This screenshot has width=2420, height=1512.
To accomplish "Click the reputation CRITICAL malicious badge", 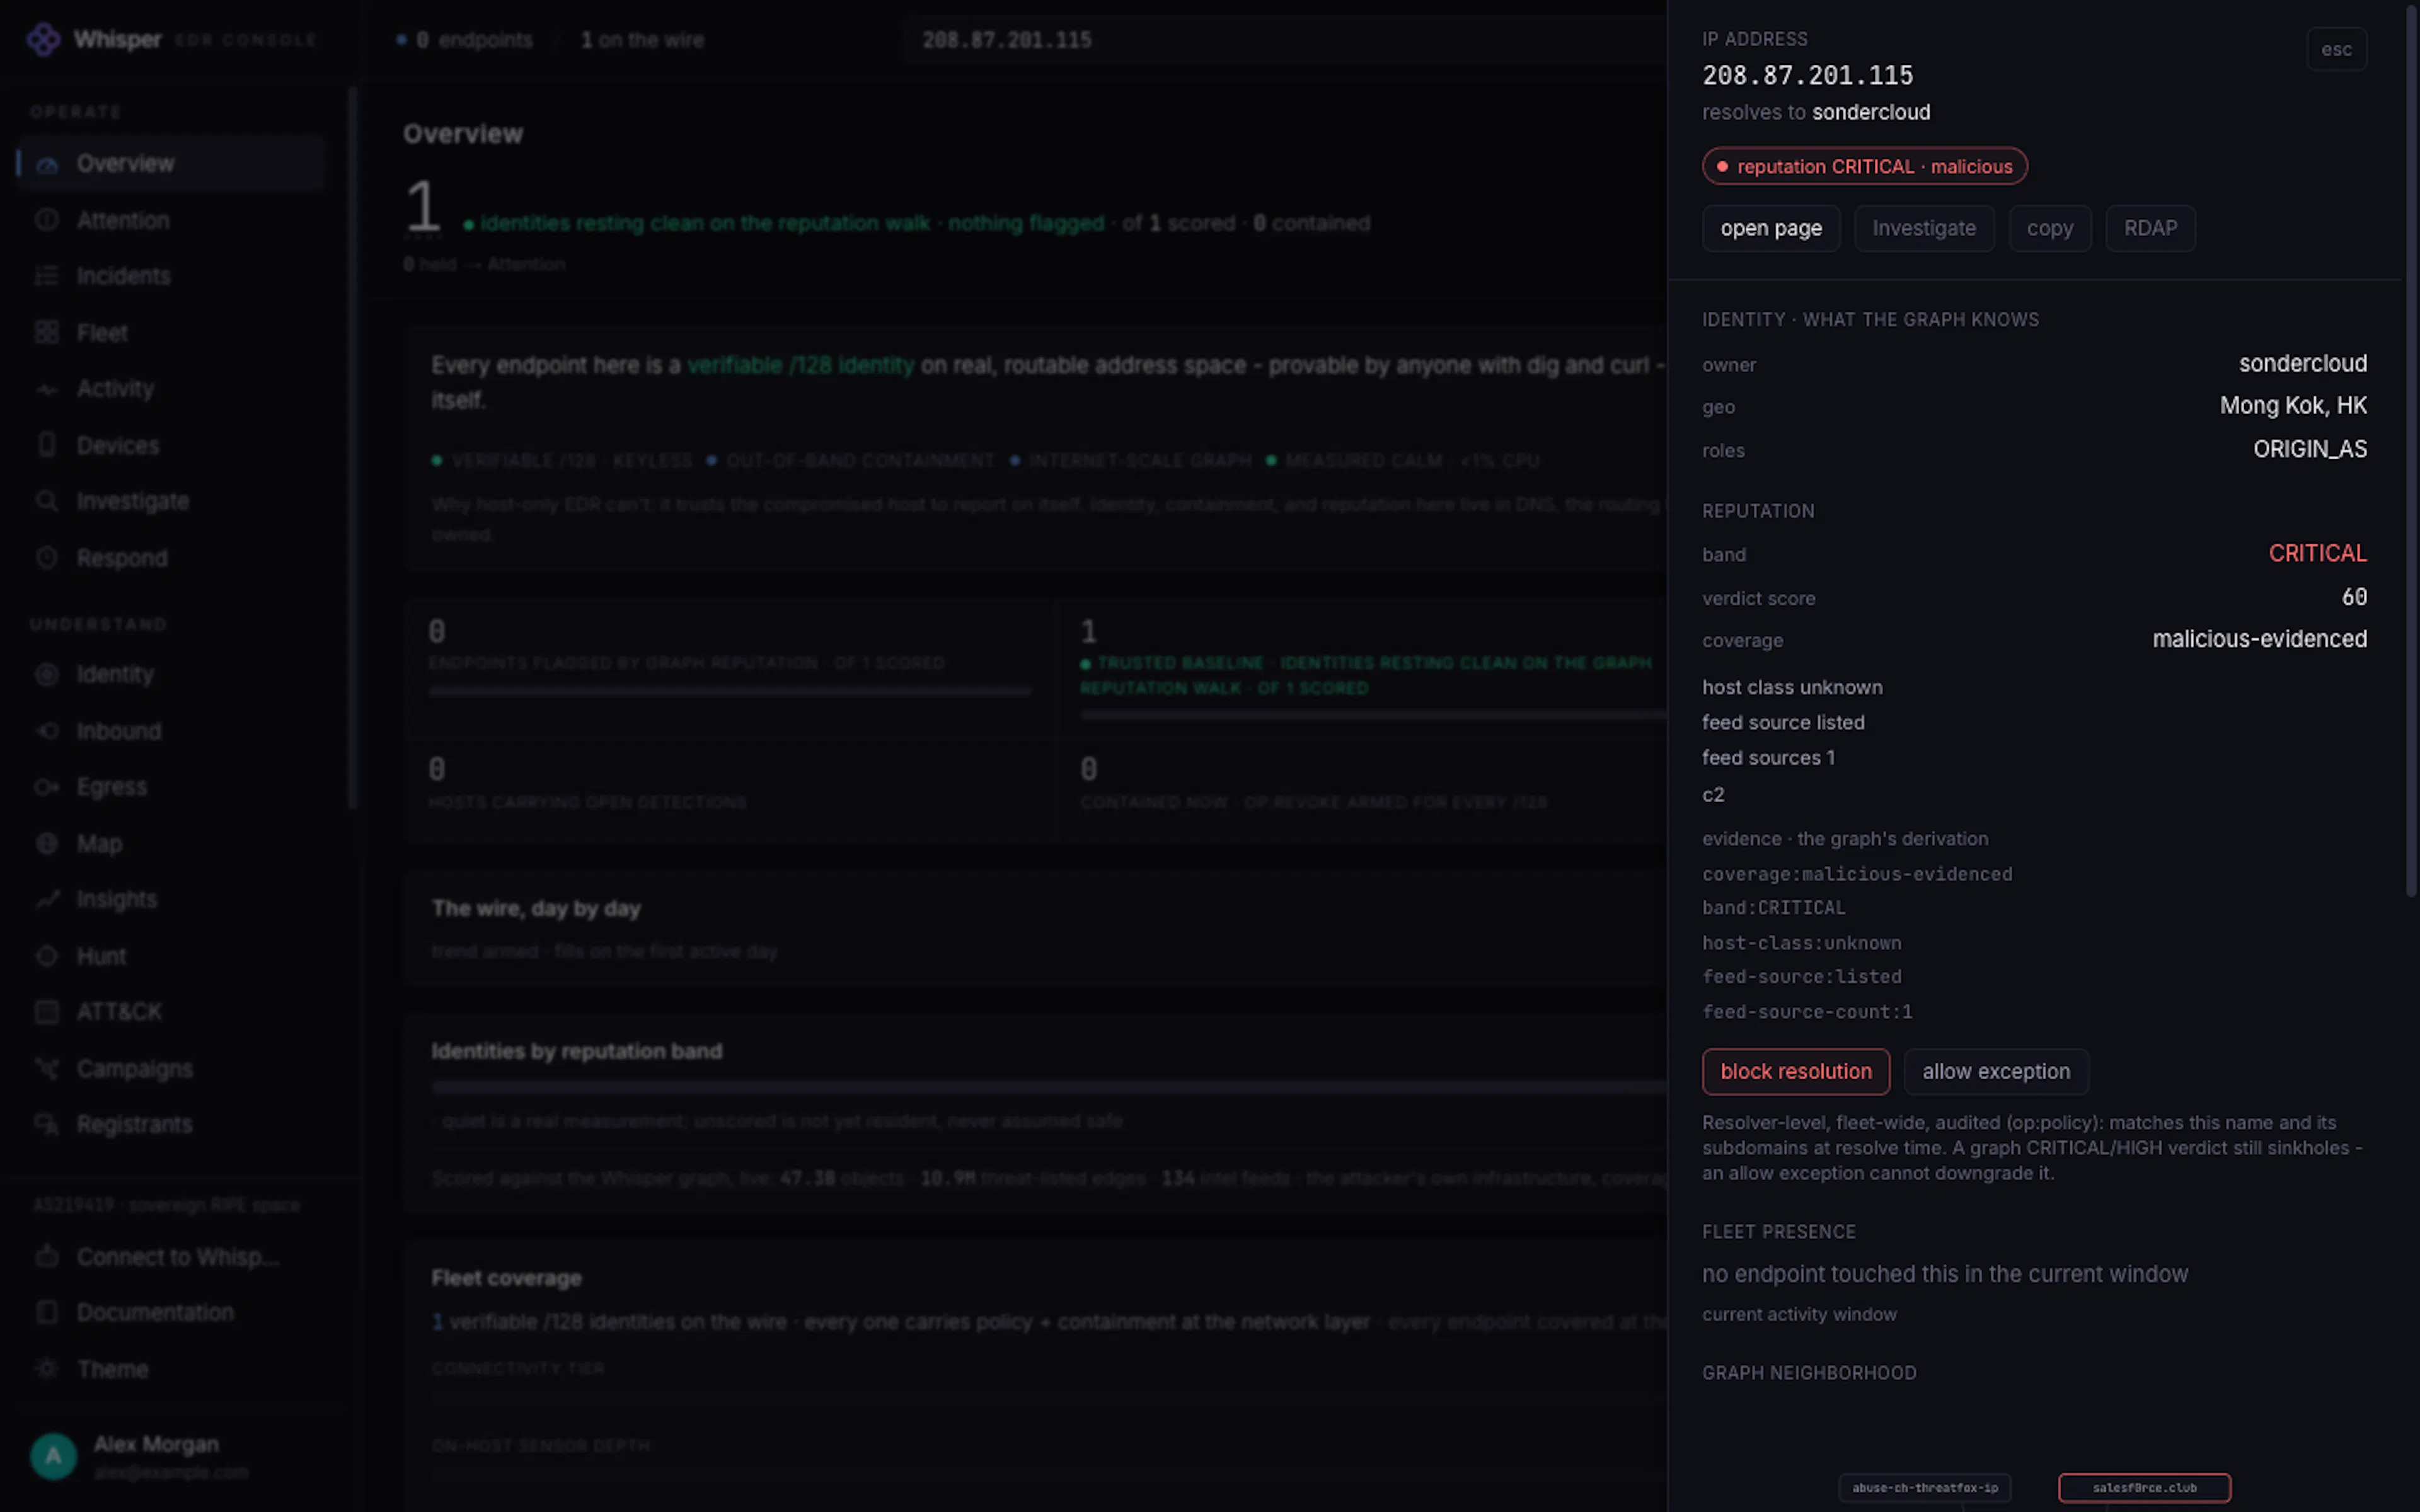I will click(1864, 166).
